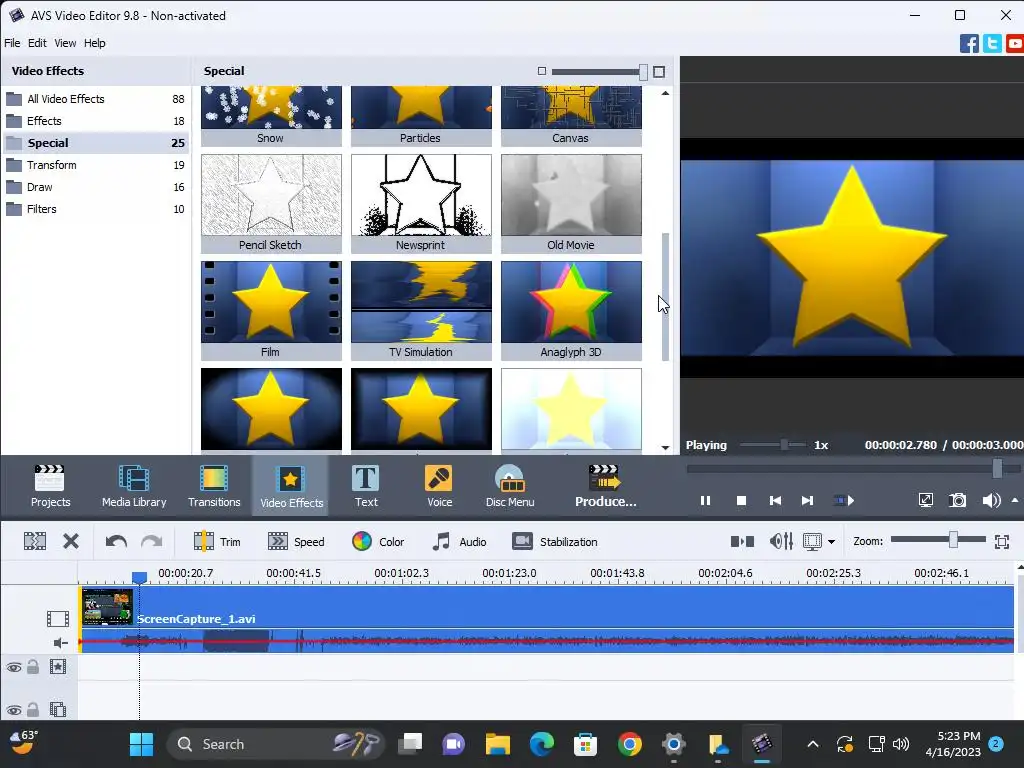Fit timeline zoom to window
Screen dimensions: 1024x768
(1002, 541)
